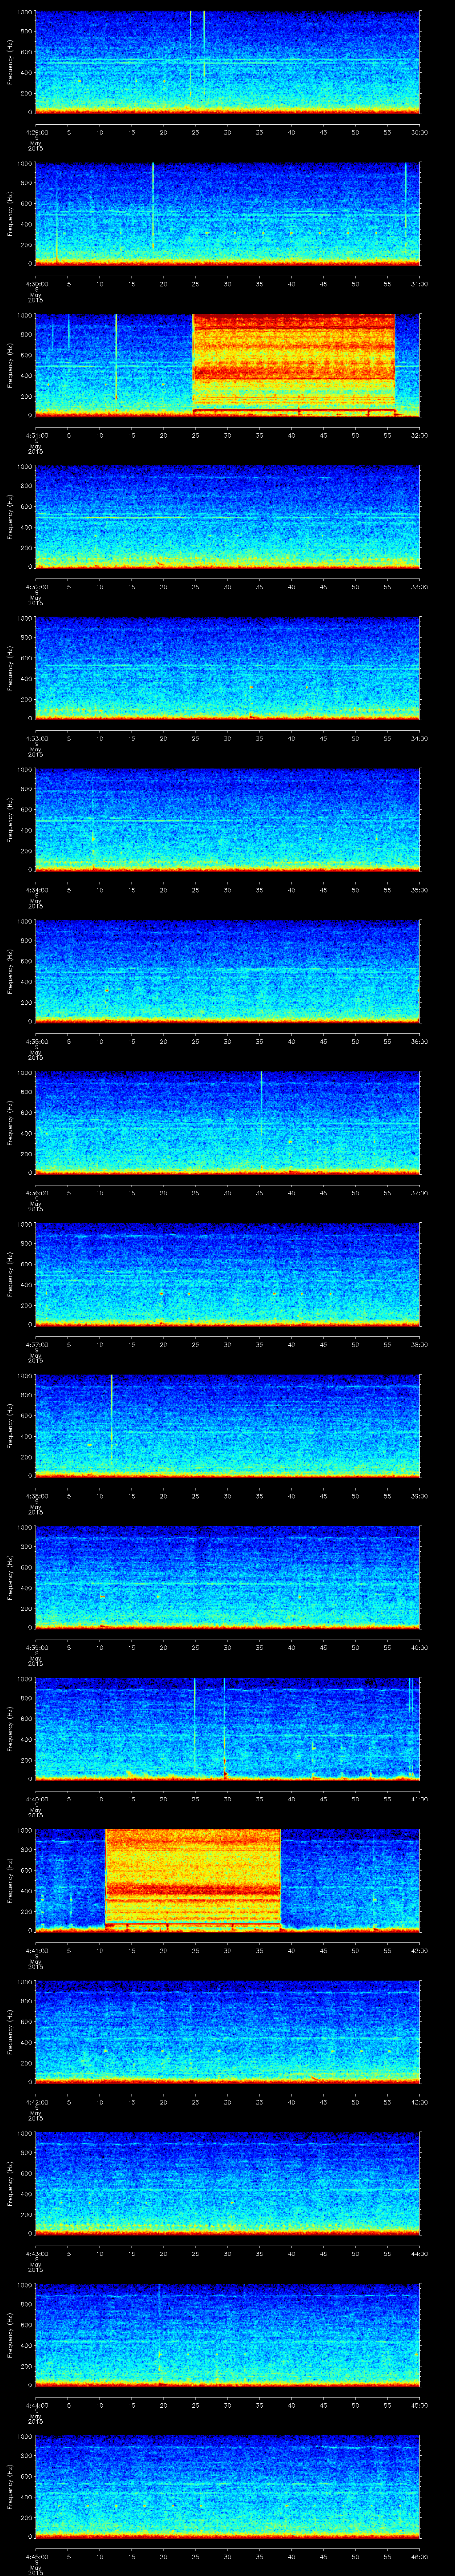The width and height of the screenshot is (455, 2576).
Task: Open the spectrogram panel starting at 4:30:00
Action: point(227,213)
